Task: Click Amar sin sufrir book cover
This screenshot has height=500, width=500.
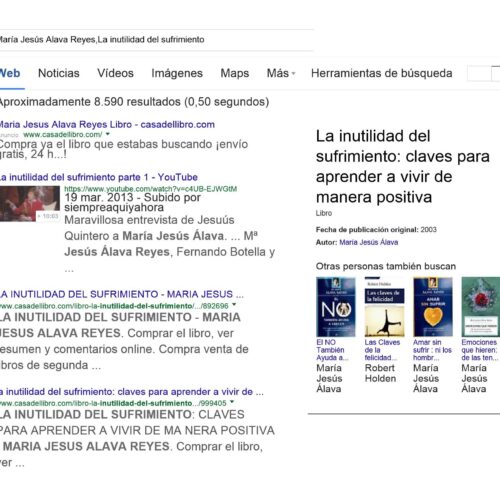Action: click(433, 307)
